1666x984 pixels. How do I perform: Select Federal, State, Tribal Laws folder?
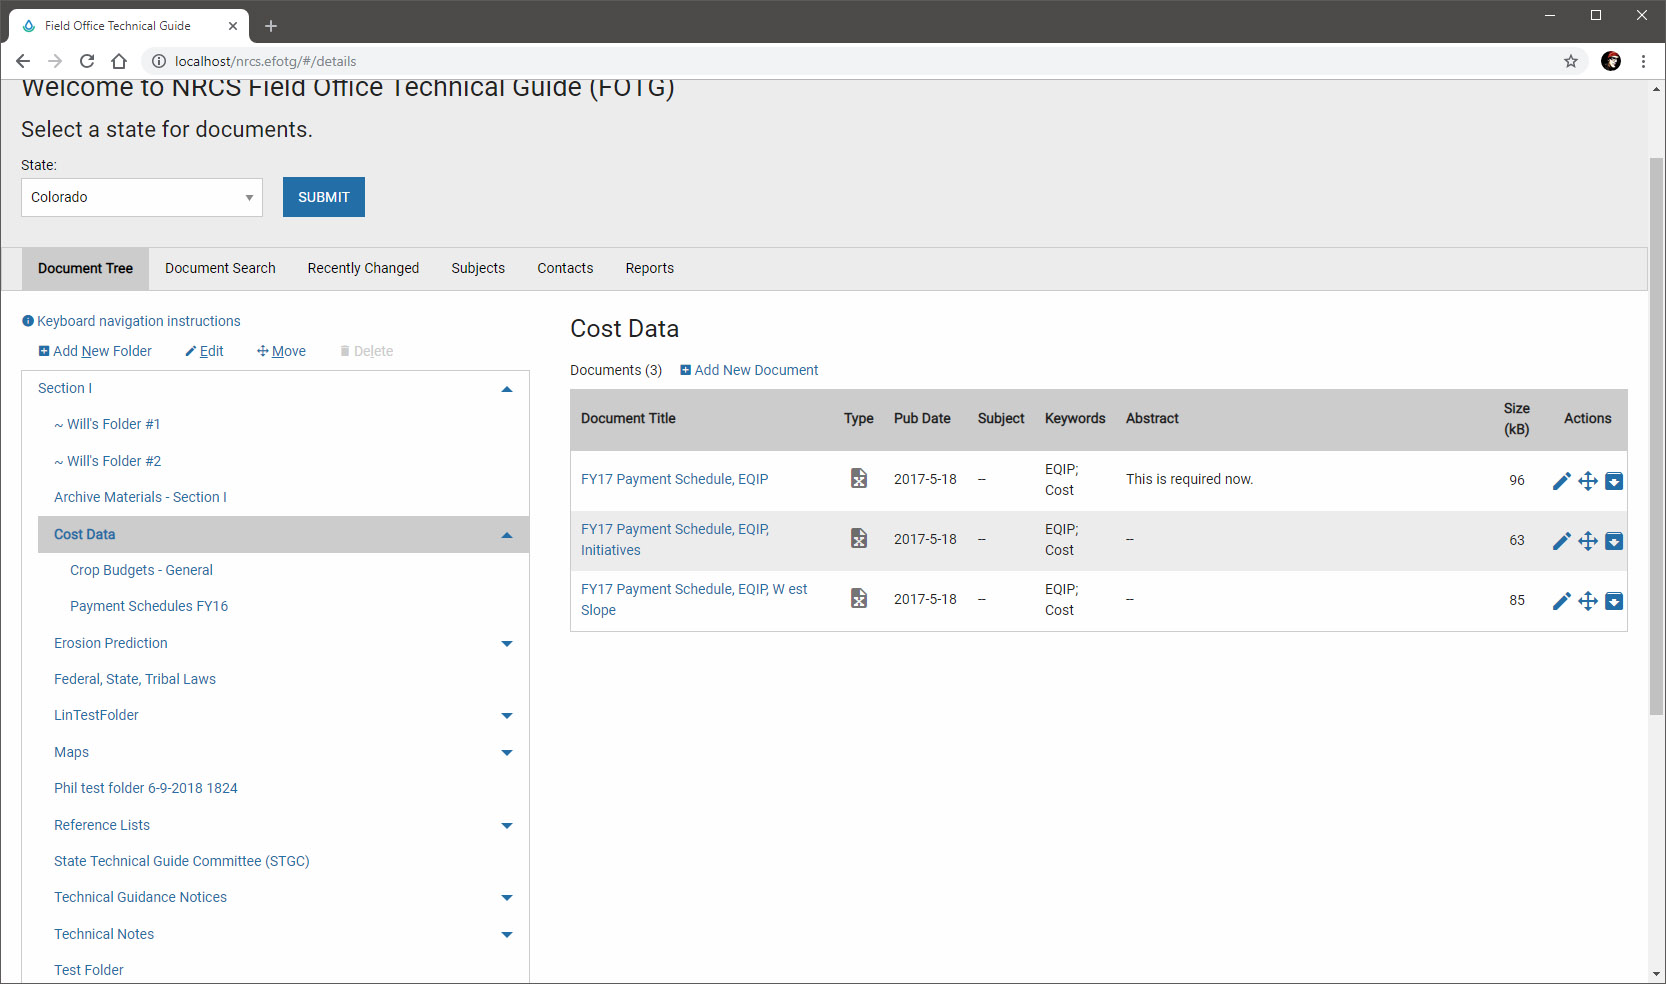click(x=135, y=679)
